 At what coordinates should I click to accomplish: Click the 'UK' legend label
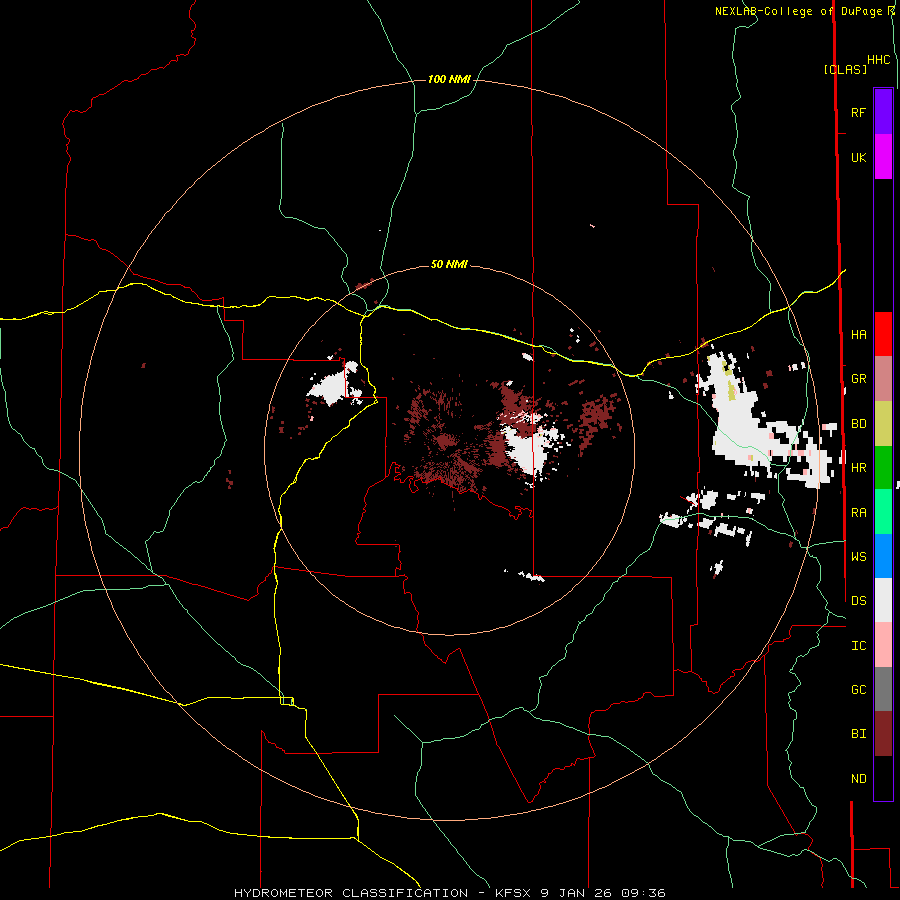pyautogui.click(x=858, y=157)
